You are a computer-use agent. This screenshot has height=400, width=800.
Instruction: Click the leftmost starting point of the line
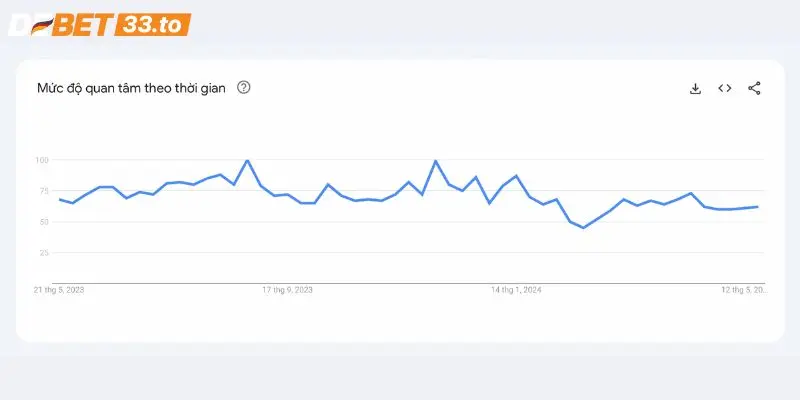60,200
